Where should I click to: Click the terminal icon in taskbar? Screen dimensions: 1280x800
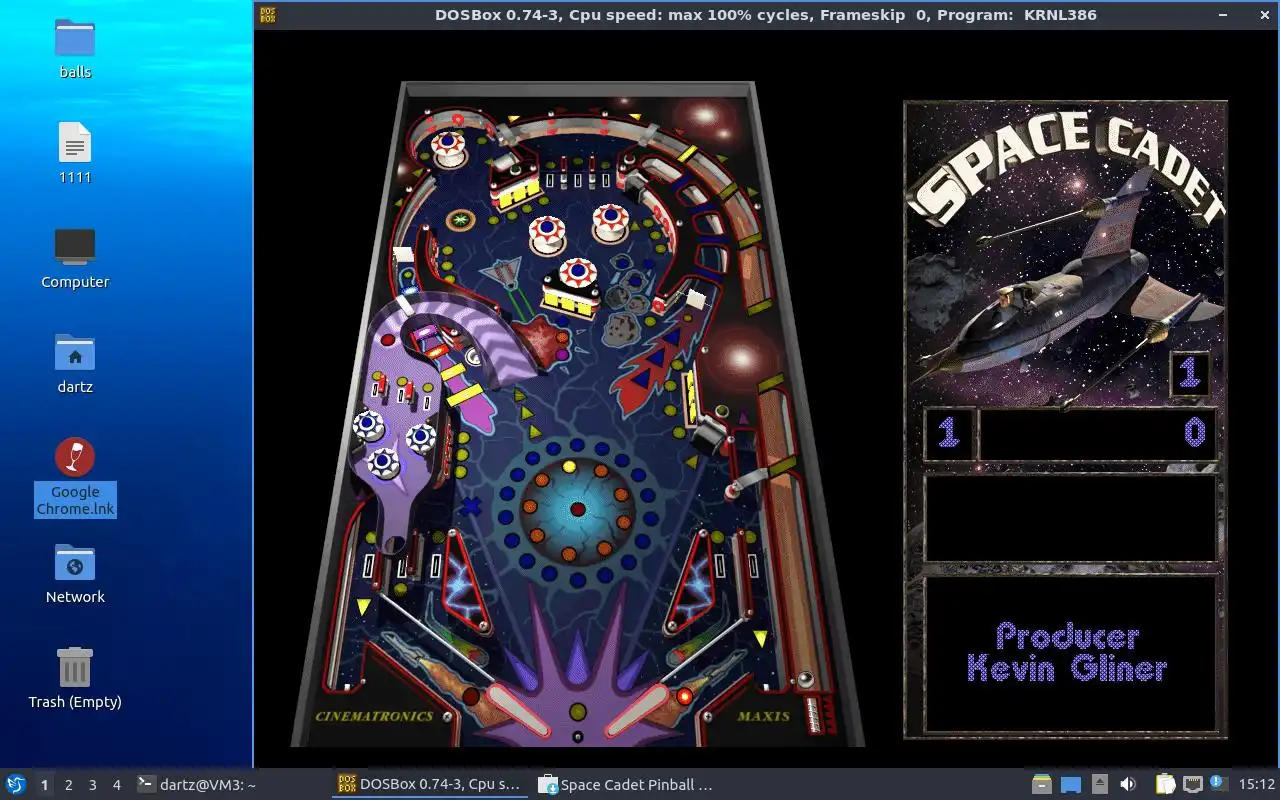point(146,785)
